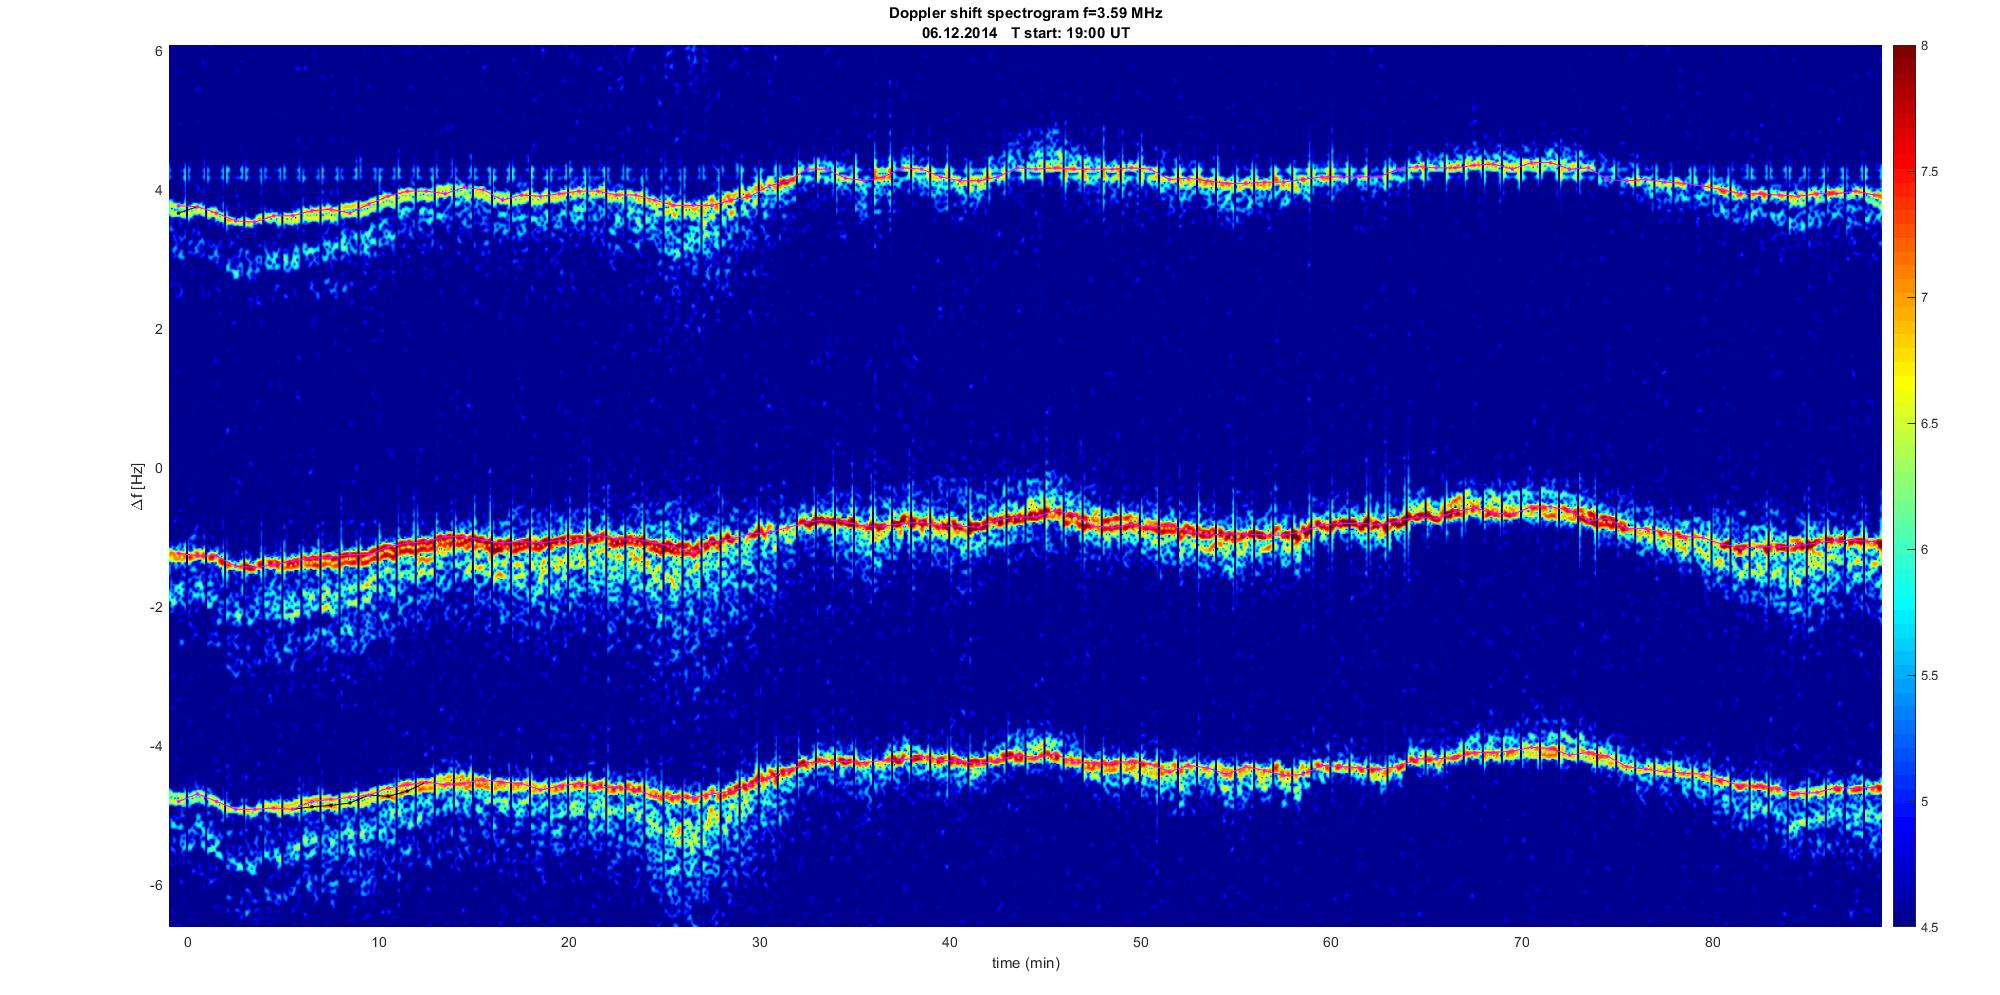Click the x-axis tick label 30
Viewport: 2000px width, 995px height.
point(759,943)
